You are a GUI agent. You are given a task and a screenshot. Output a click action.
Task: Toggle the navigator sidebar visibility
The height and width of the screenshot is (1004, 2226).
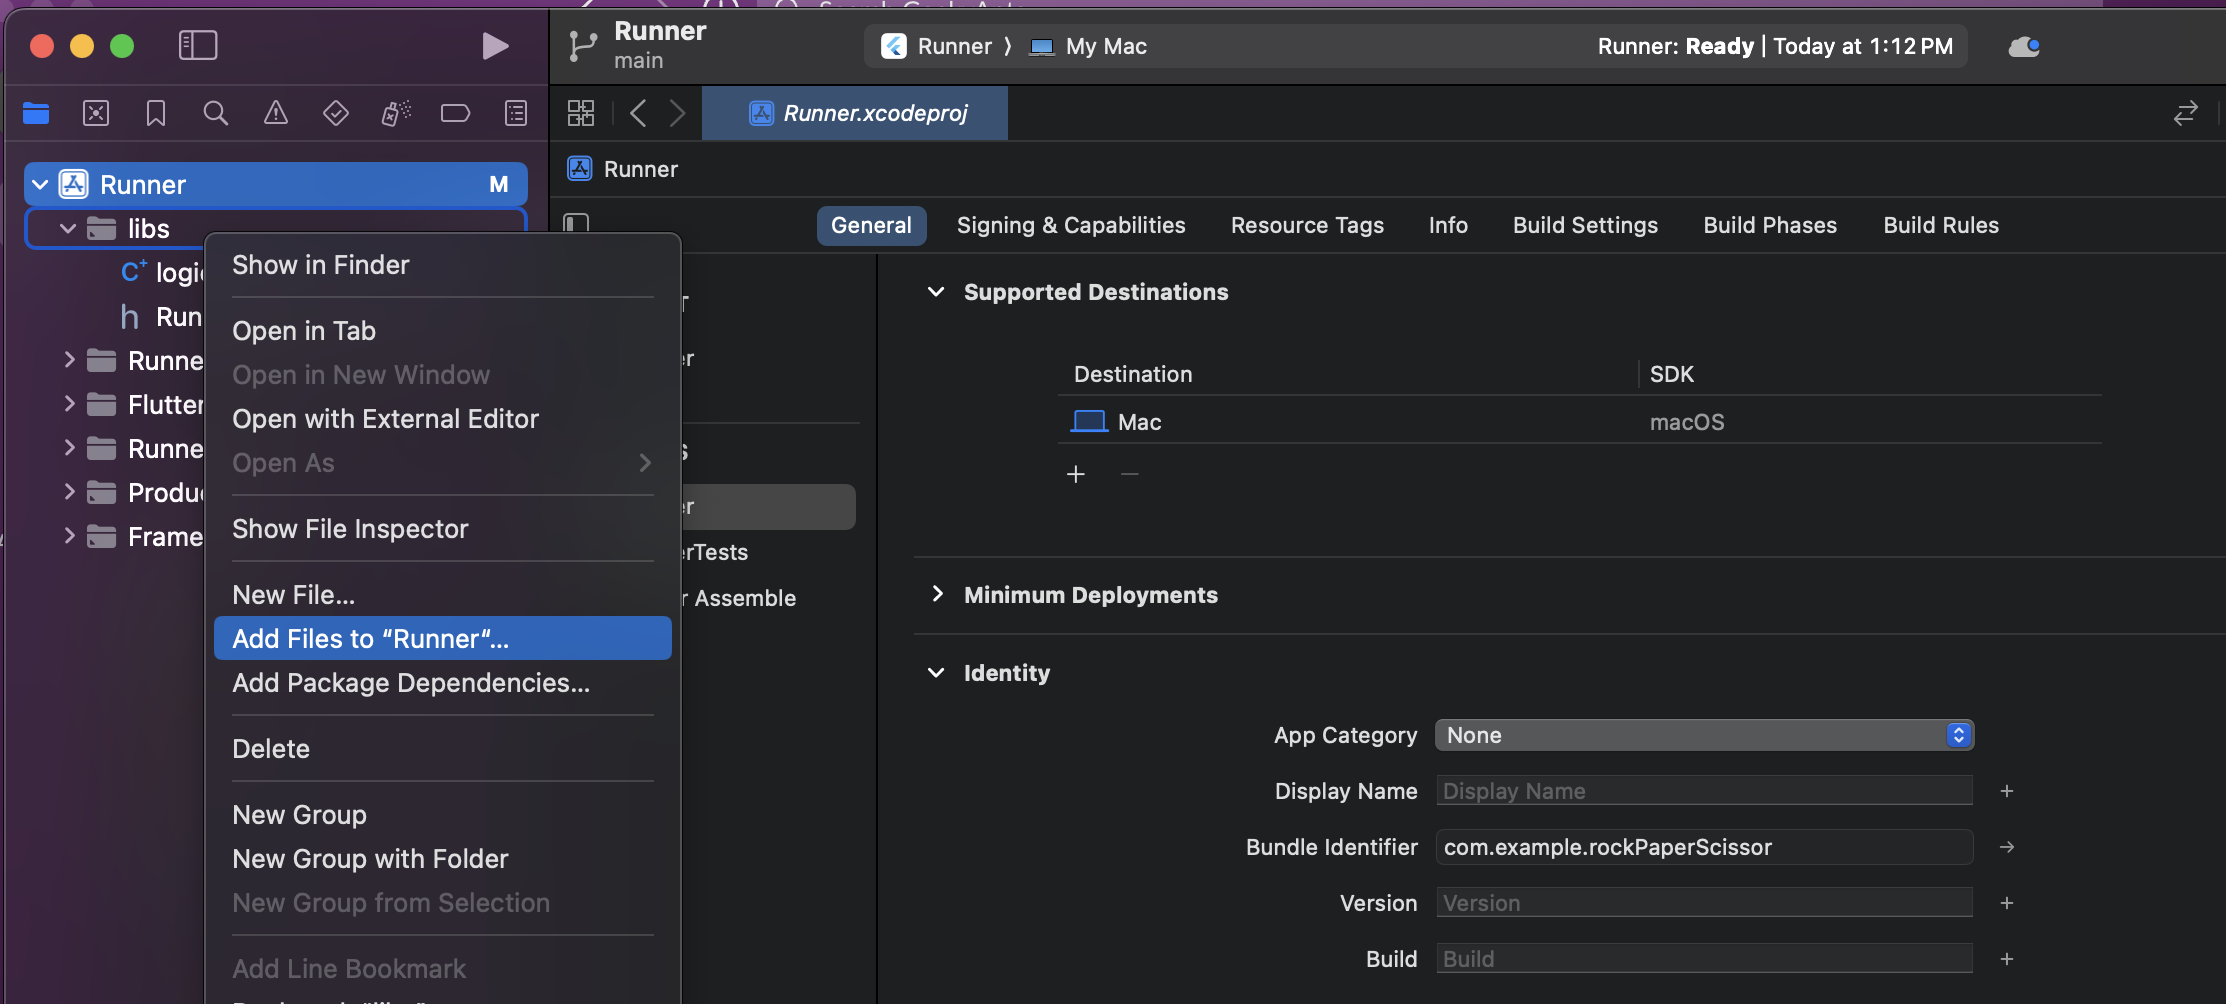pos(198,45)
